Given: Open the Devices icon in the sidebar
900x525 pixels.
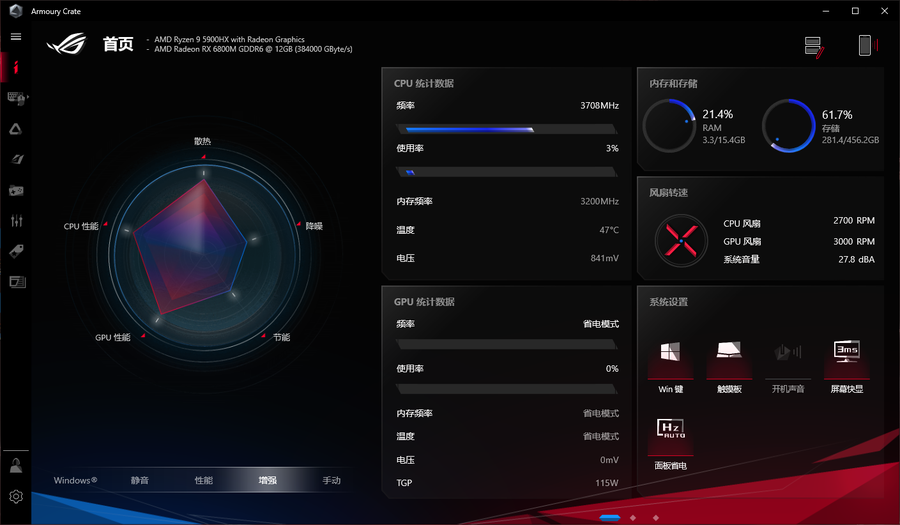Looking at the screenshot, I should point(16,97).
